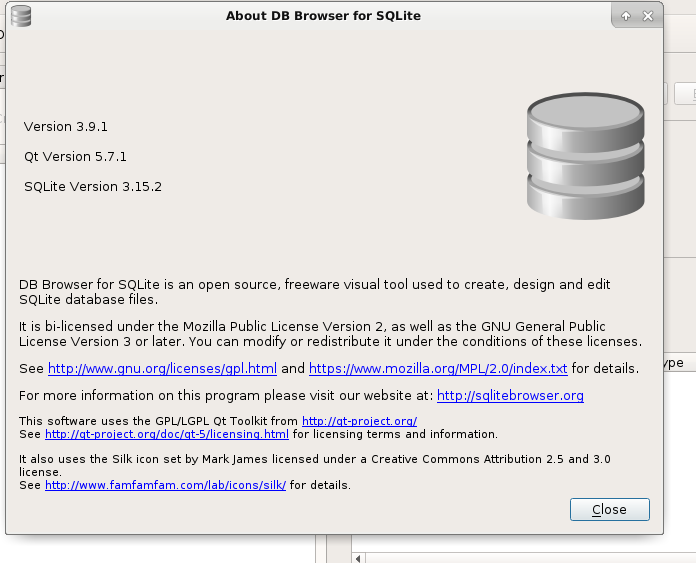
Task: Click the left scroll arrow in background window
Action: (358, 558)
